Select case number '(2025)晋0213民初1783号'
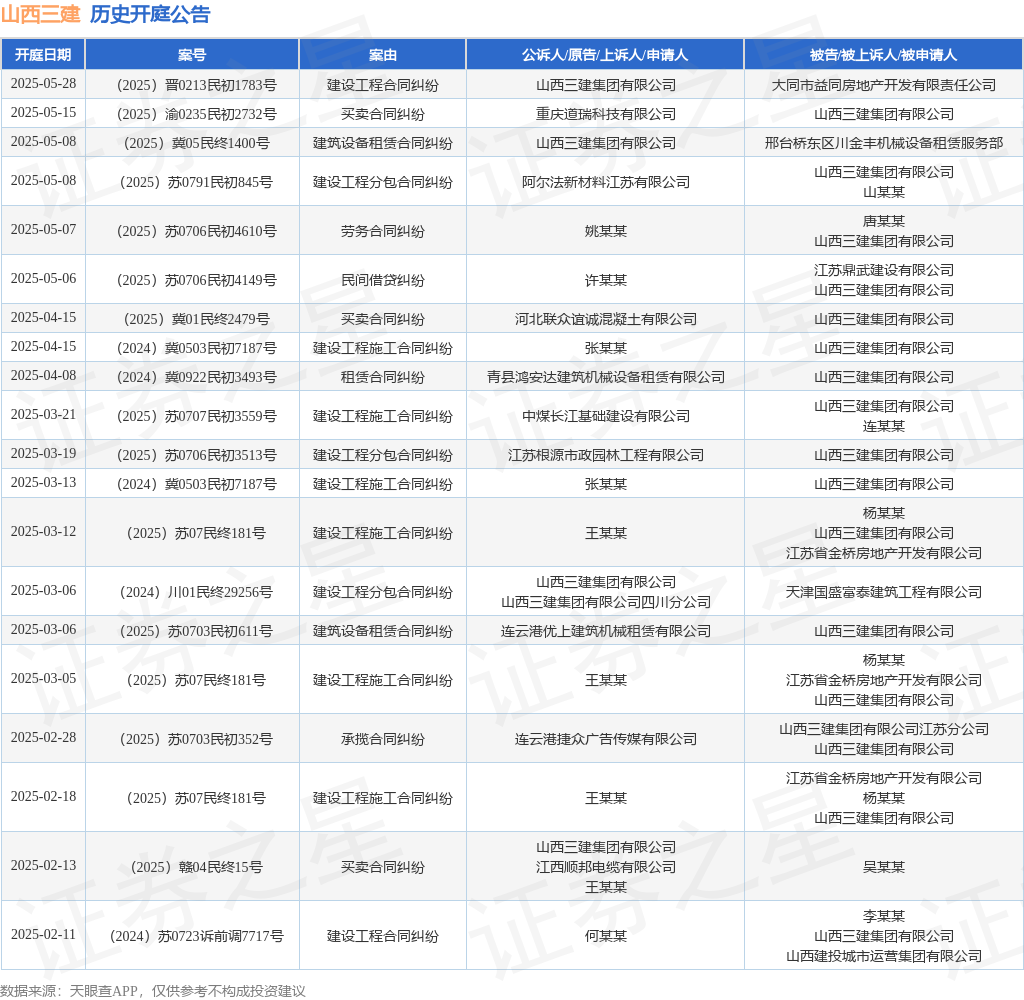 pos(197,85)
